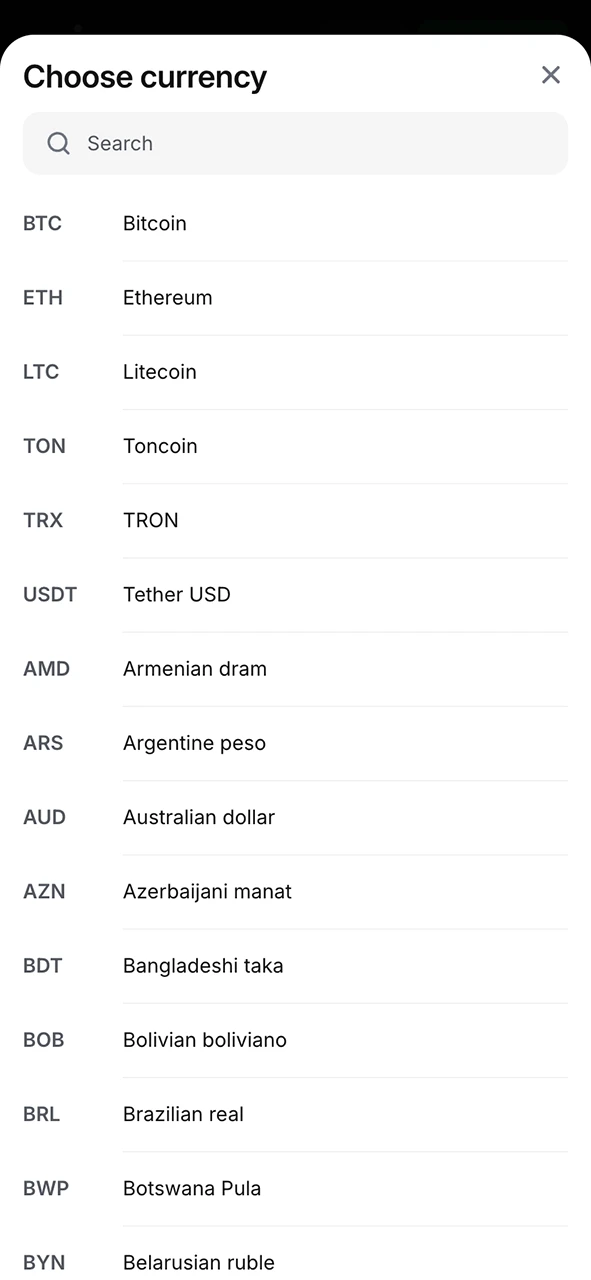This screenshot has height=1280, width=591.
Task: Pick Azerbaijani manat (AZN)
Action: (x=295, y=892)
